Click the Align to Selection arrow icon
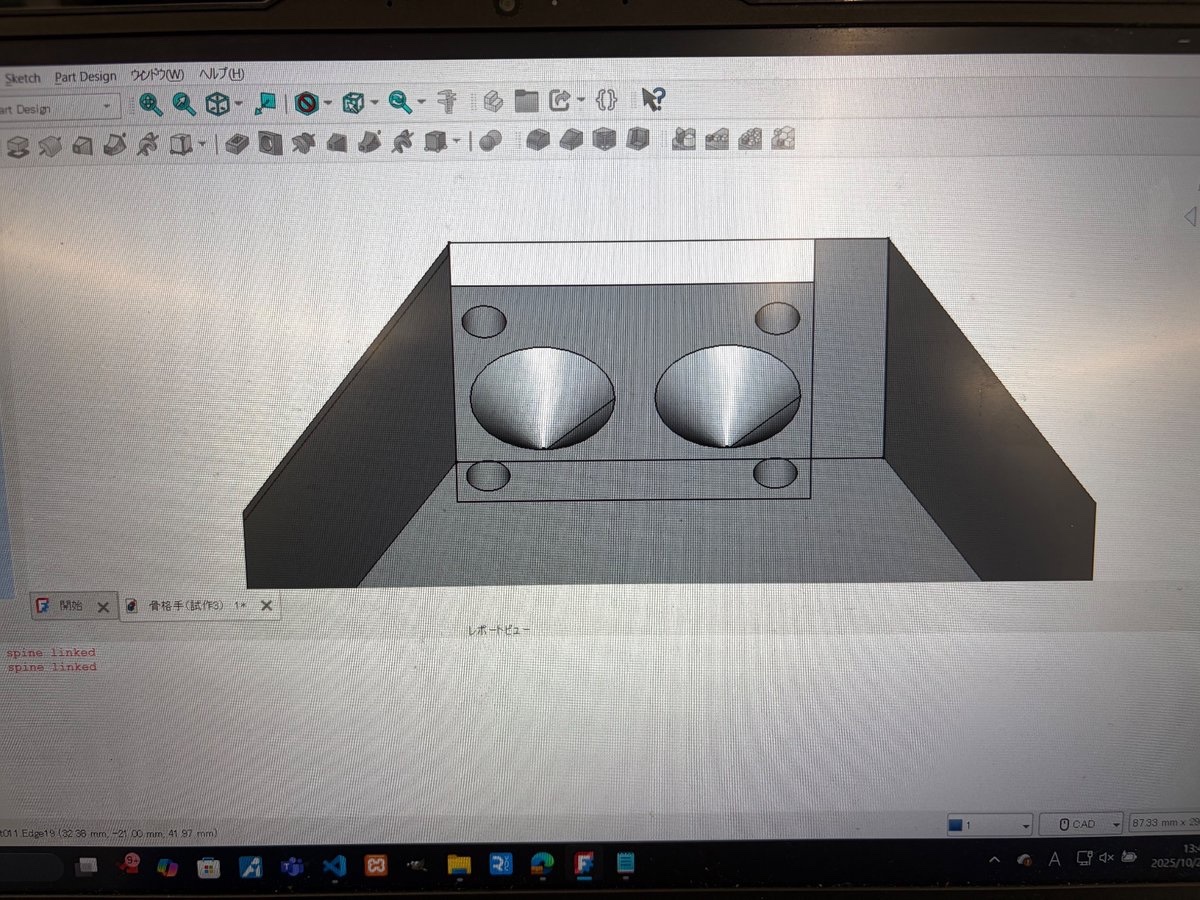Viewport: 1200px width, 900px height. [266, 102]
